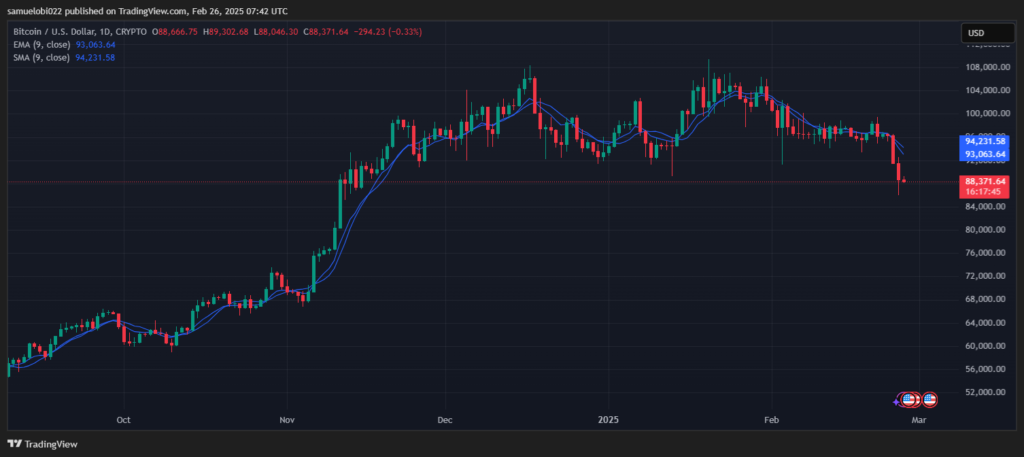Click the 60,000.00 price axis label
Viewport: 1024px width, 457px height.
984,346
